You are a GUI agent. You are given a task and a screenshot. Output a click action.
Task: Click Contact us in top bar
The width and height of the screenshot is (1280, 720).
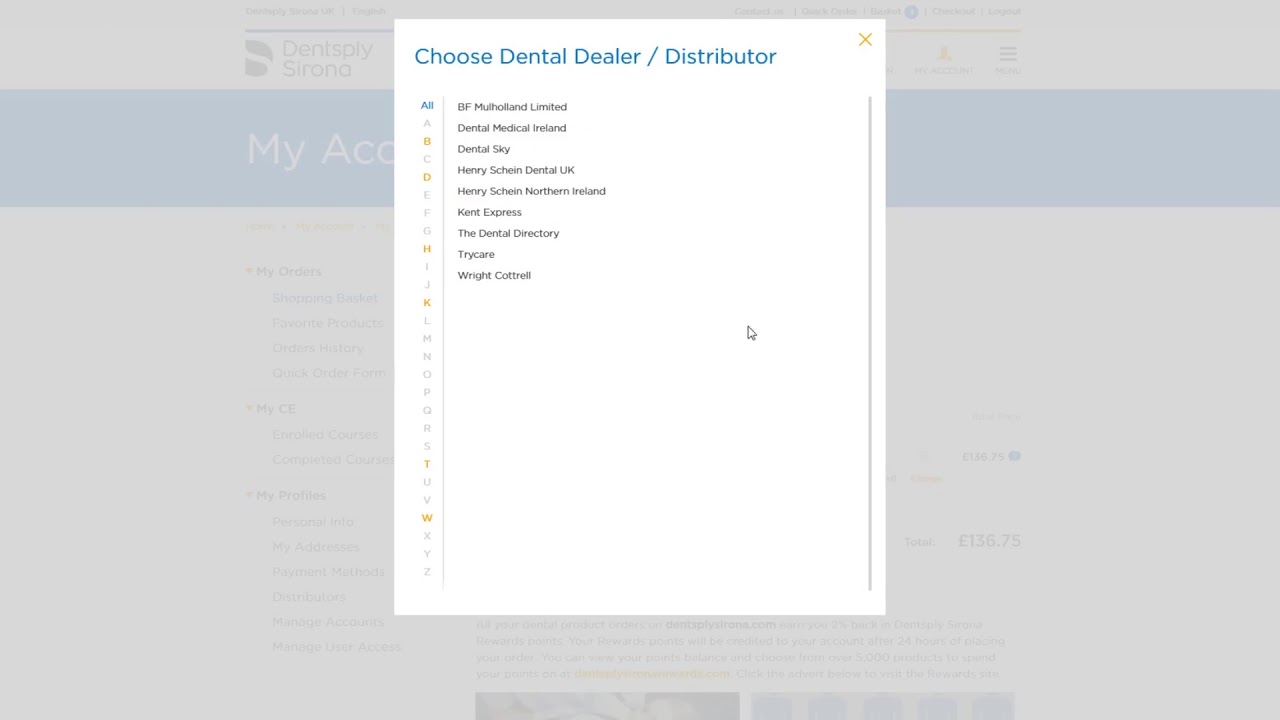pos(759,12)
